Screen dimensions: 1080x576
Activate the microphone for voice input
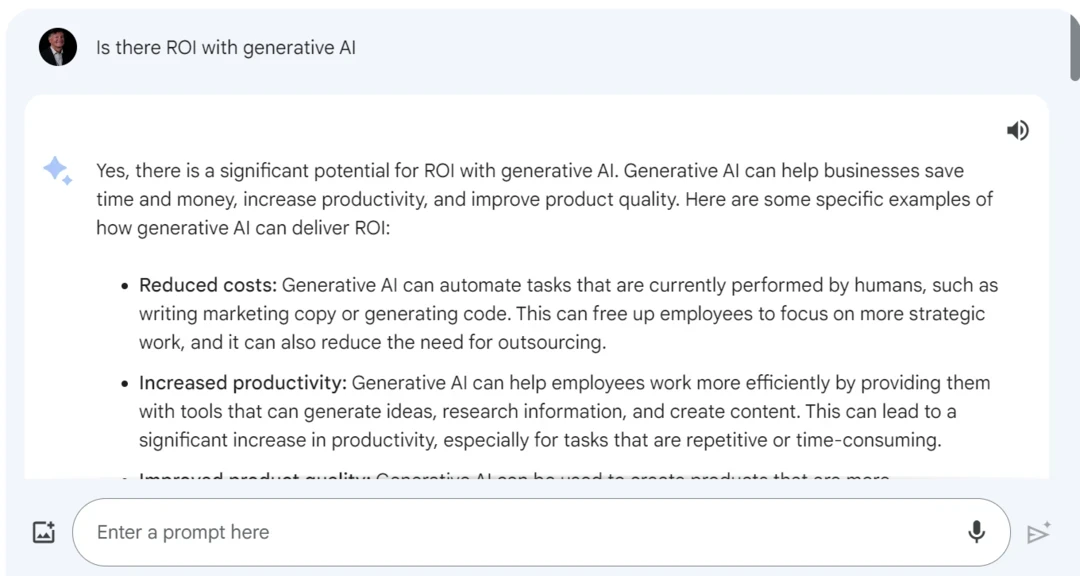[x=976, y=532]
